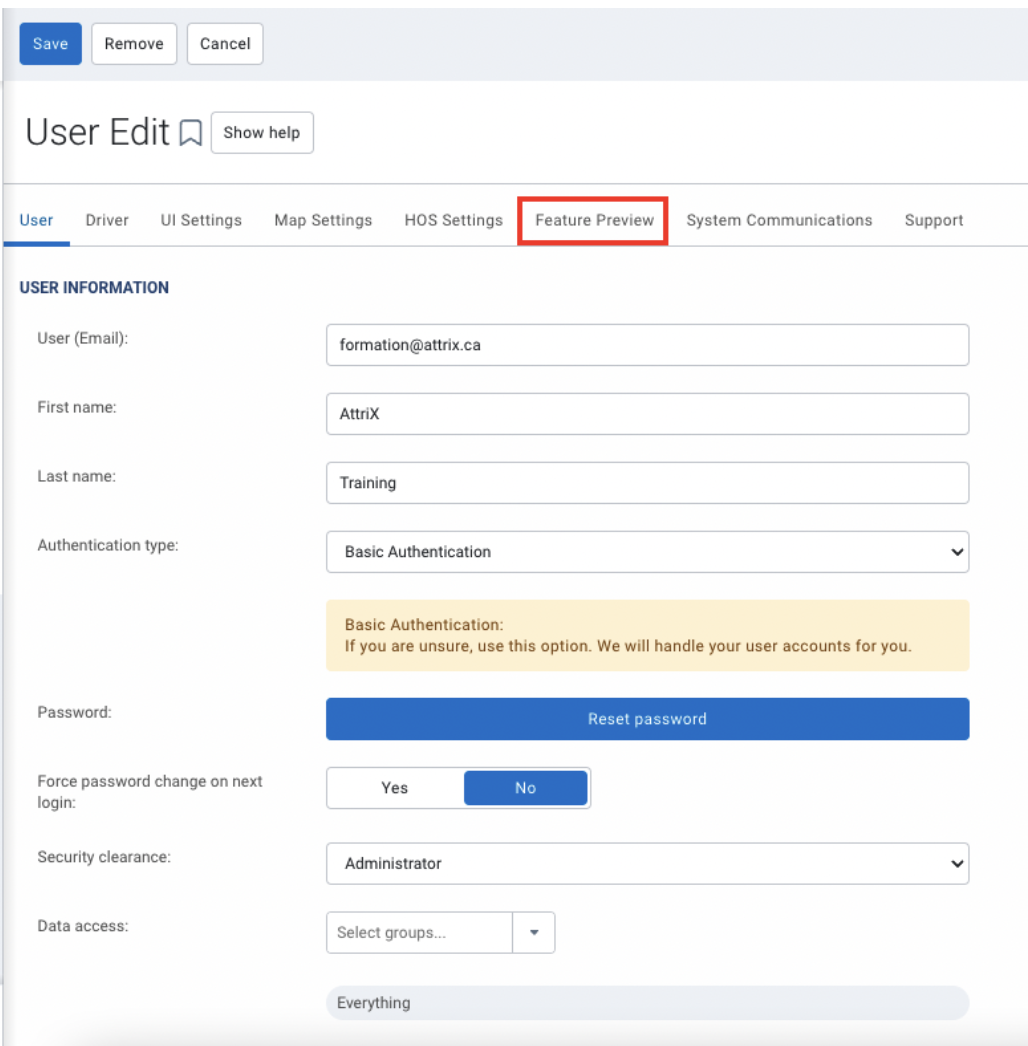This screenshot has height=1046, width=1028.
Task: Switch to the Driver tab
Action: click(107, 220)
